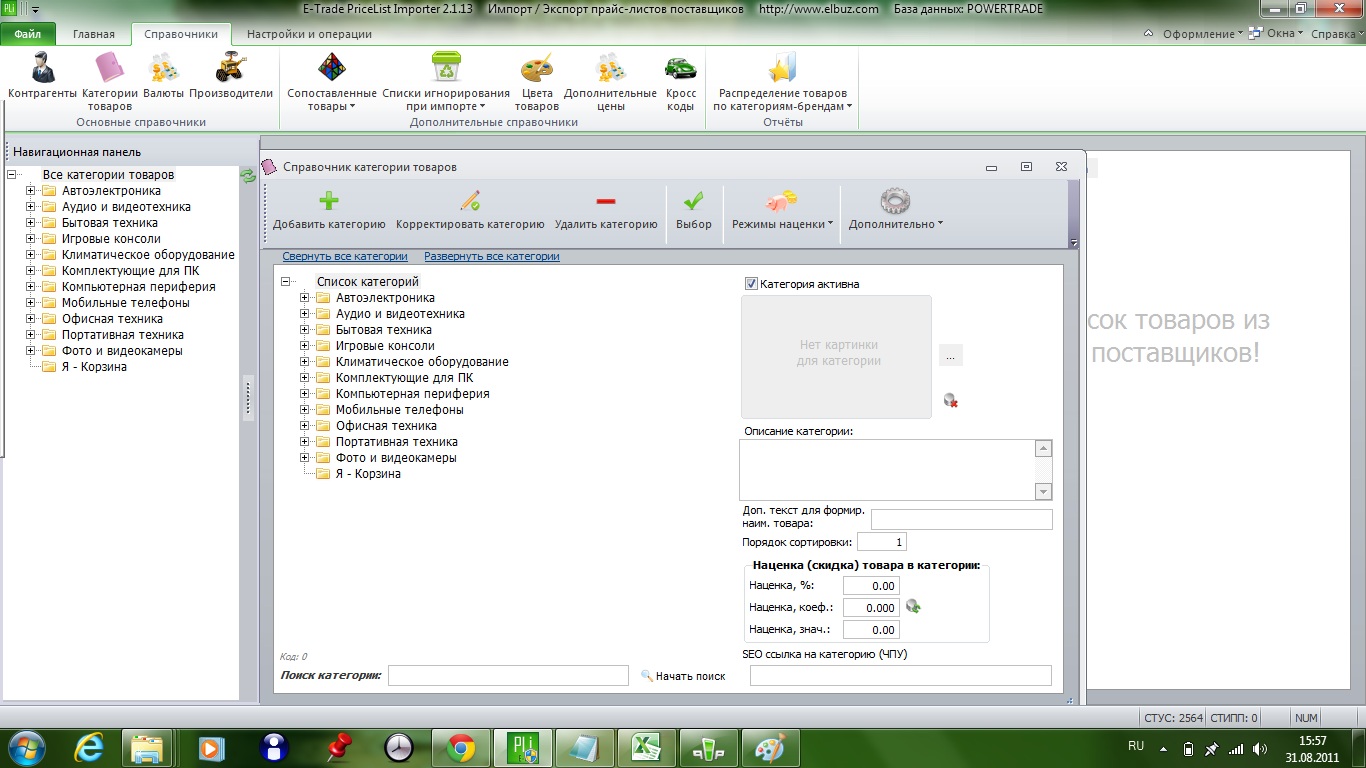Click the Начать поиск button

684,676
